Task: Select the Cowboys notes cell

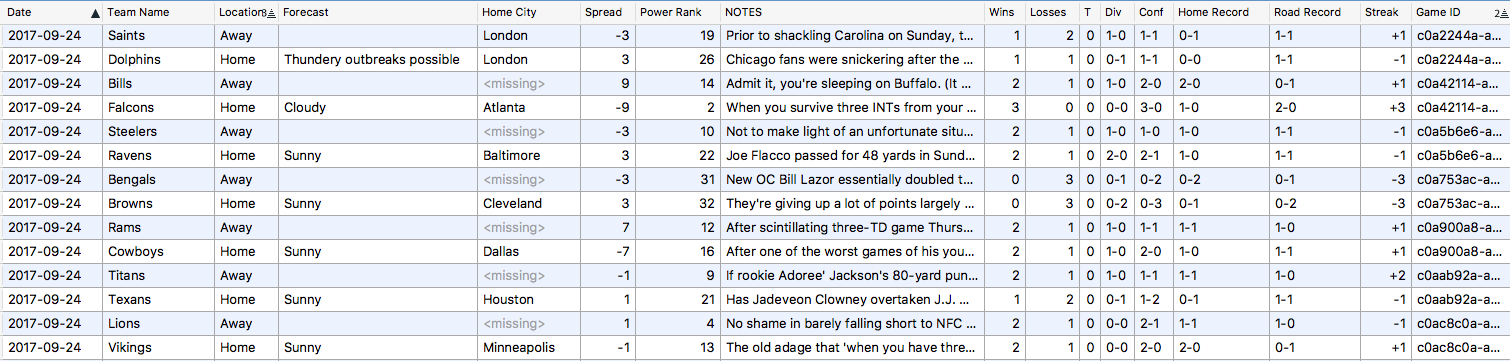Action: (x=852, y=252)
